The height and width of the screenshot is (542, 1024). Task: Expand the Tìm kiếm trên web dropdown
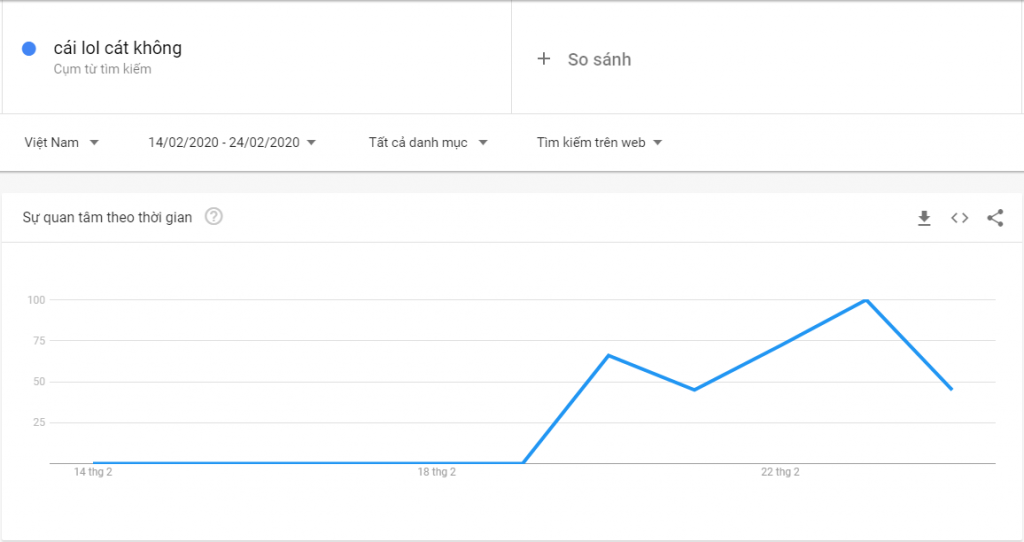coord(599,143)
